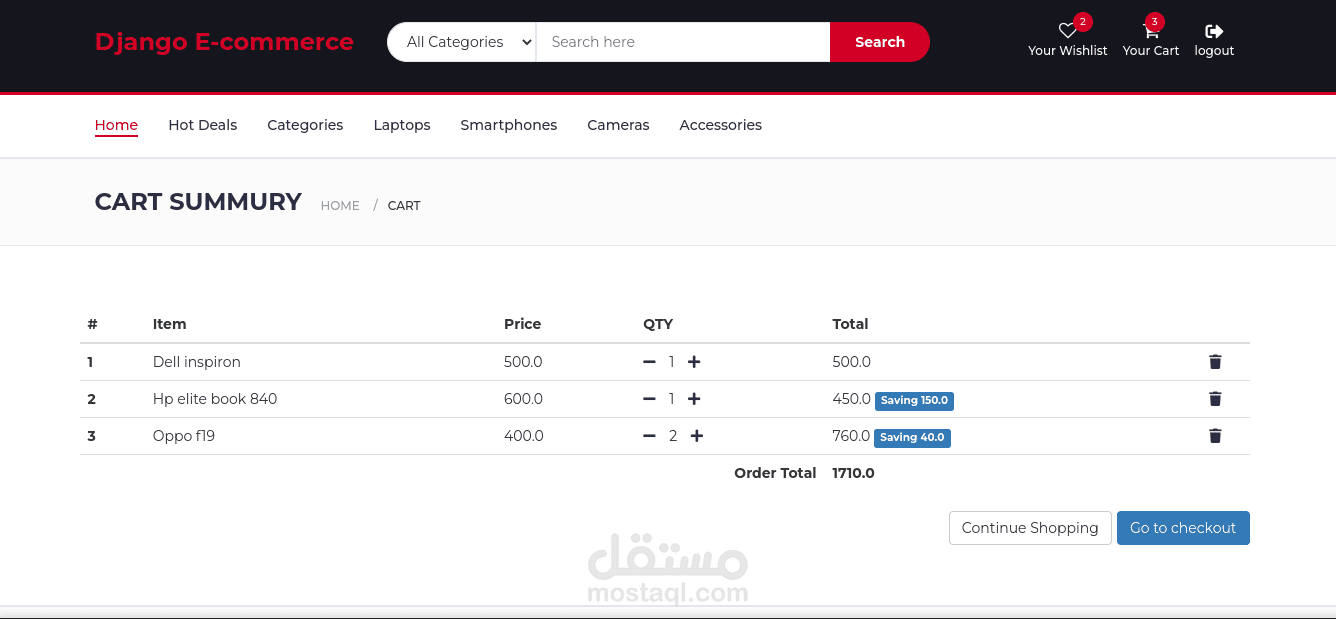
Task: Open the Accessories nav item
Action: (x=720, y=125)
